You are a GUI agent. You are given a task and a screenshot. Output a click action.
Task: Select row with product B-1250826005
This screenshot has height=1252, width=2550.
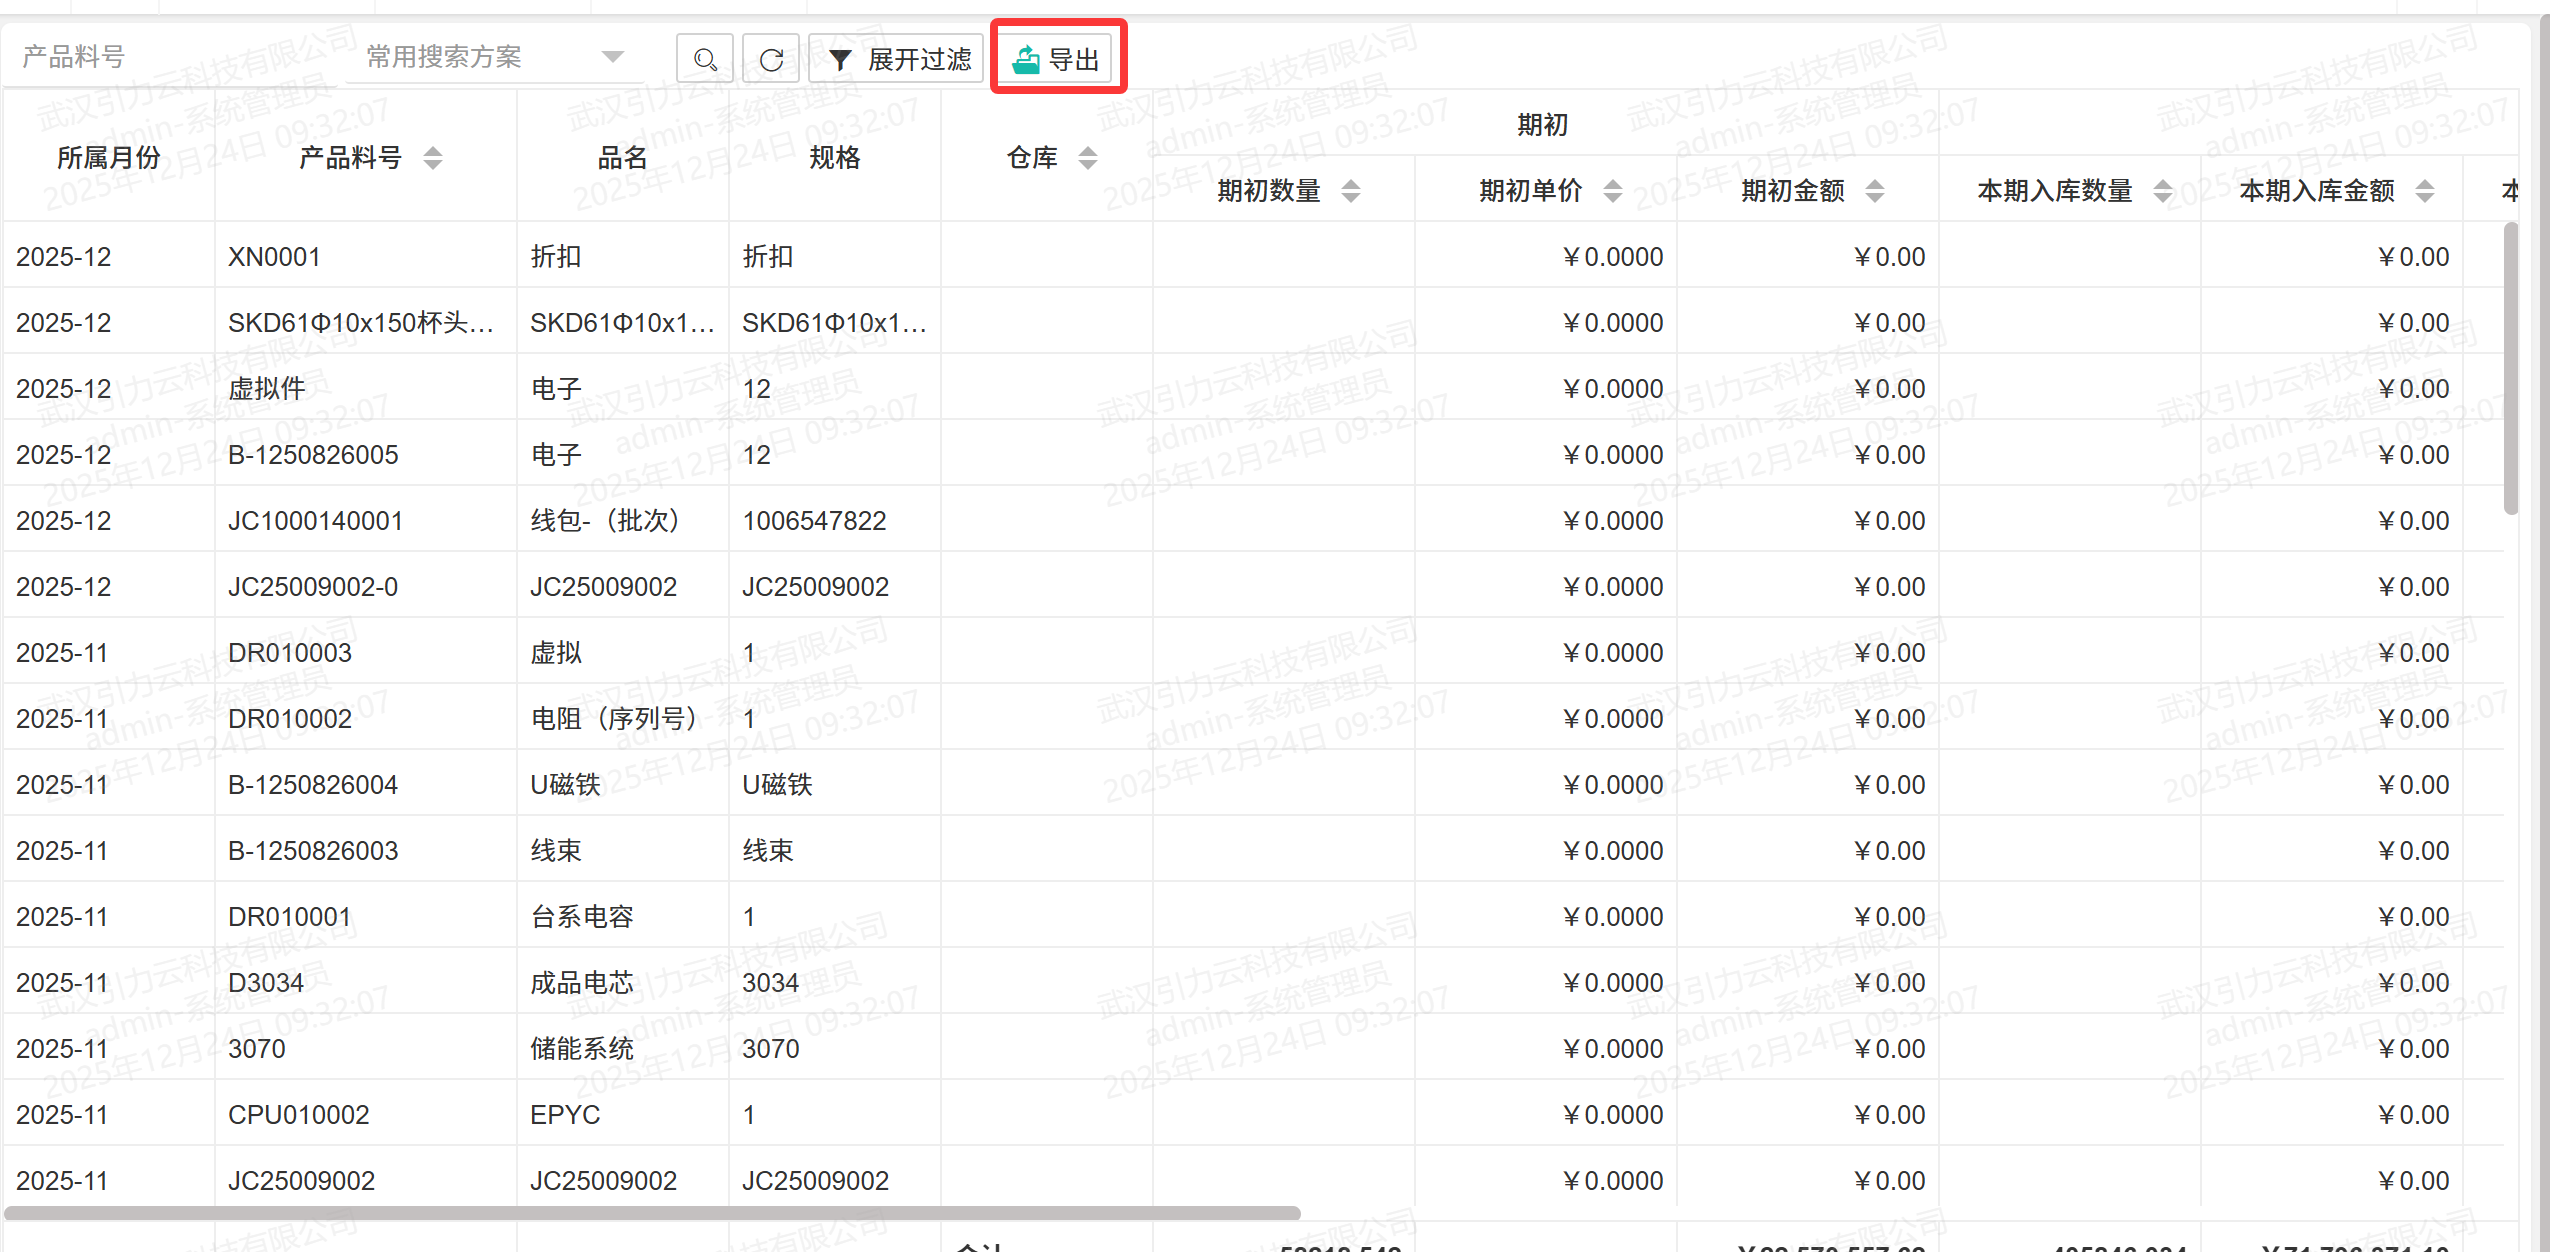click(x=313, y=455)
